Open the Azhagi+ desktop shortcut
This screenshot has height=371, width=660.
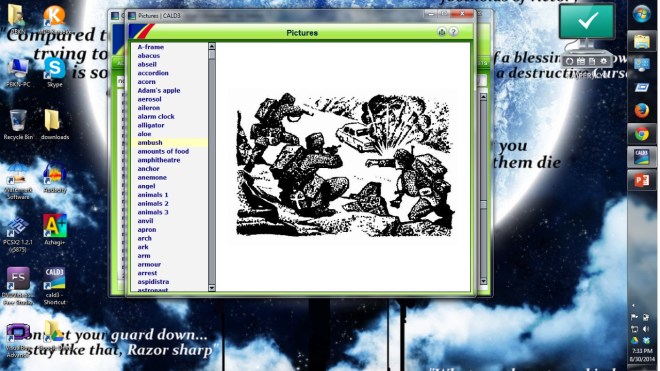[x=54, y=230]
